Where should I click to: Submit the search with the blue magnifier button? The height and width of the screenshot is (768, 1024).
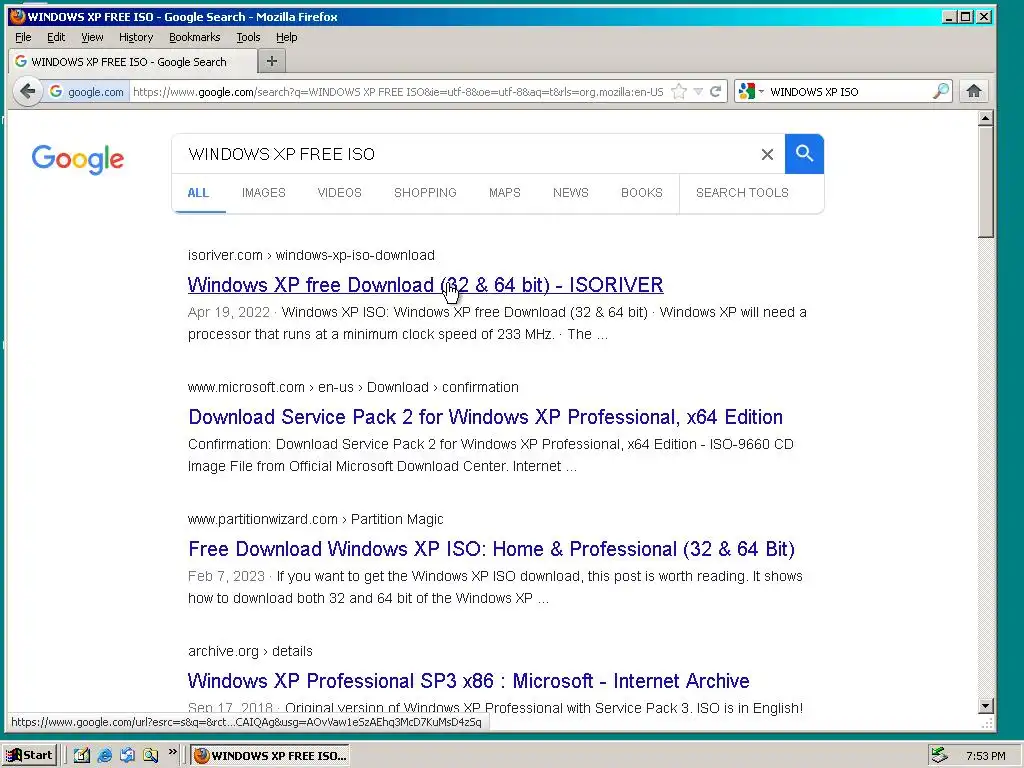coord(804,154)
